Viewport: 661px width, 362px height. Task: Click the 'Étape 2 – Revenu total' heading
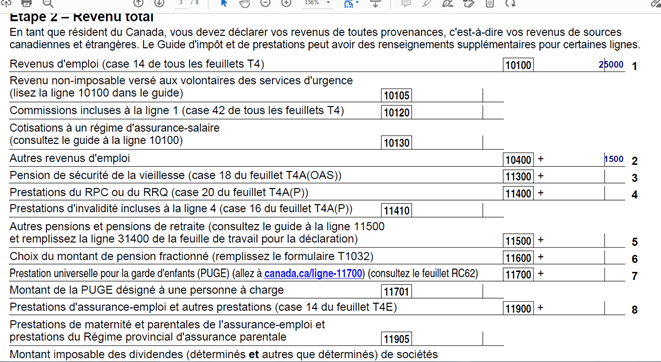(81, 18)
